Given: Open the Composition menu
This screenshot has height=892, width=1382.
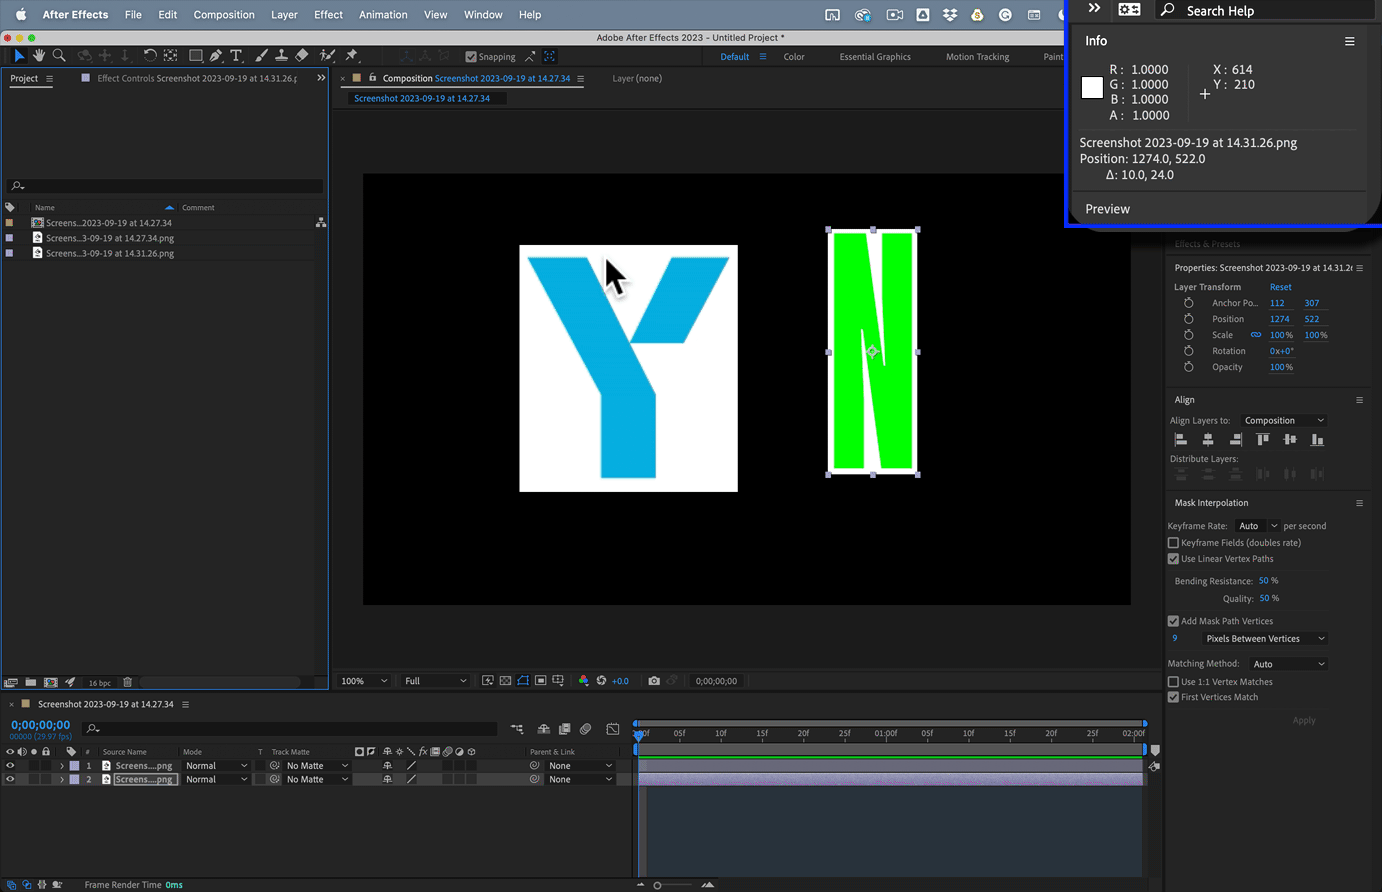Looking at the screenshot, I should [224, 15].
